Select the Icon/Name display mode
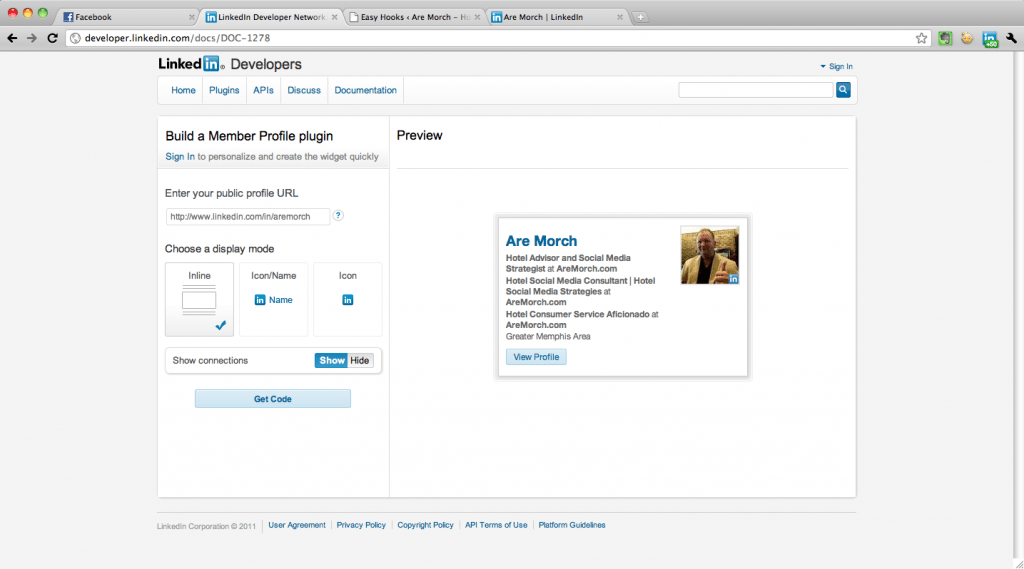The height and width of the screenshot is (569, 1024). click(274, 300)
